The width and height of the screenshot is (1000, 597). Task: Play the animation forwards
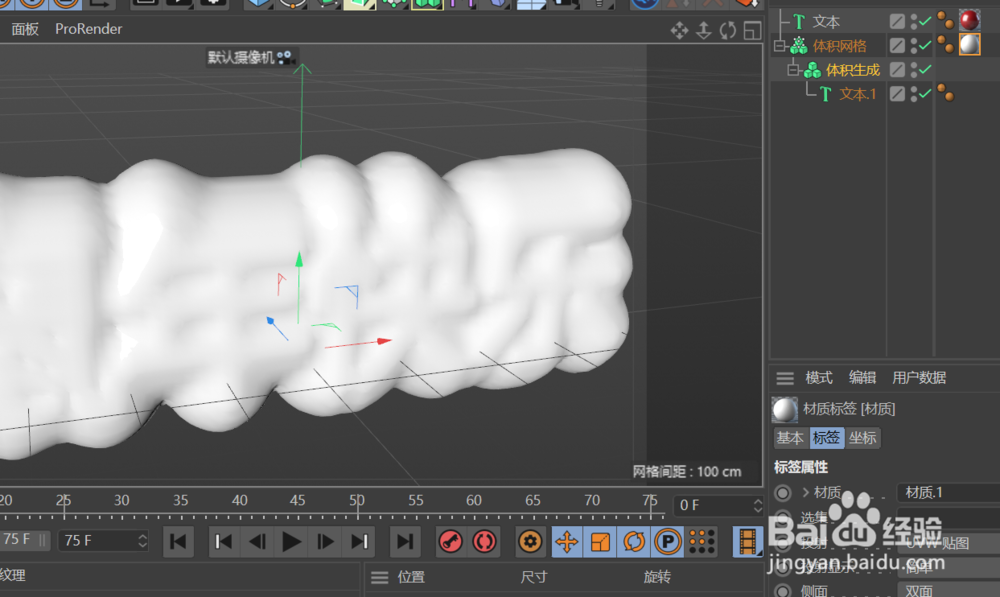click(x=291, y=542)
